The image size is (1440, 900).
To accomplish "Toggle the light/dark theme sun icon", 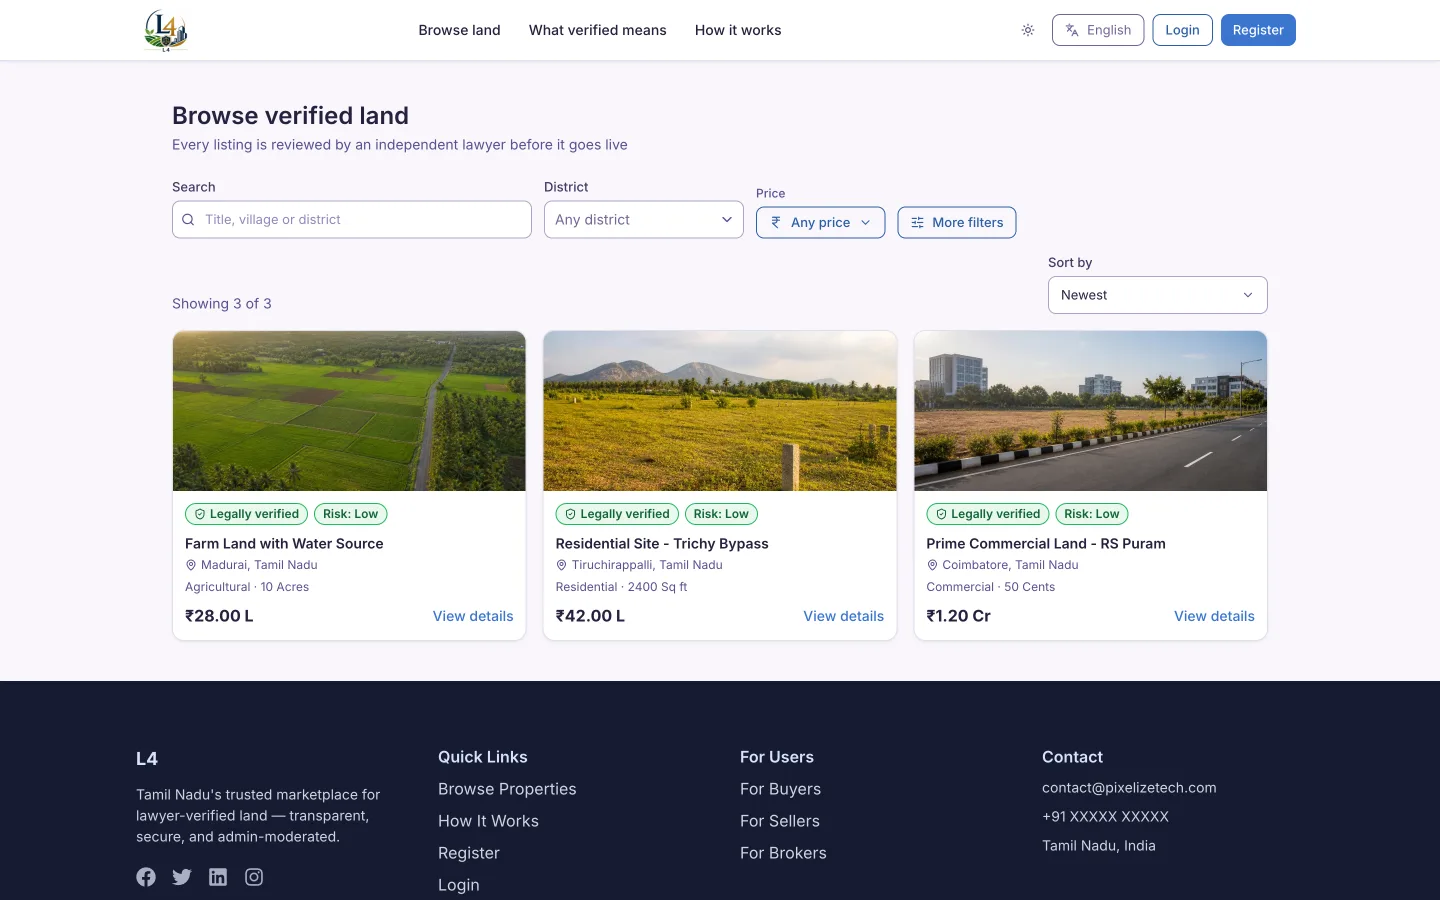I will tap(1027, 30).
